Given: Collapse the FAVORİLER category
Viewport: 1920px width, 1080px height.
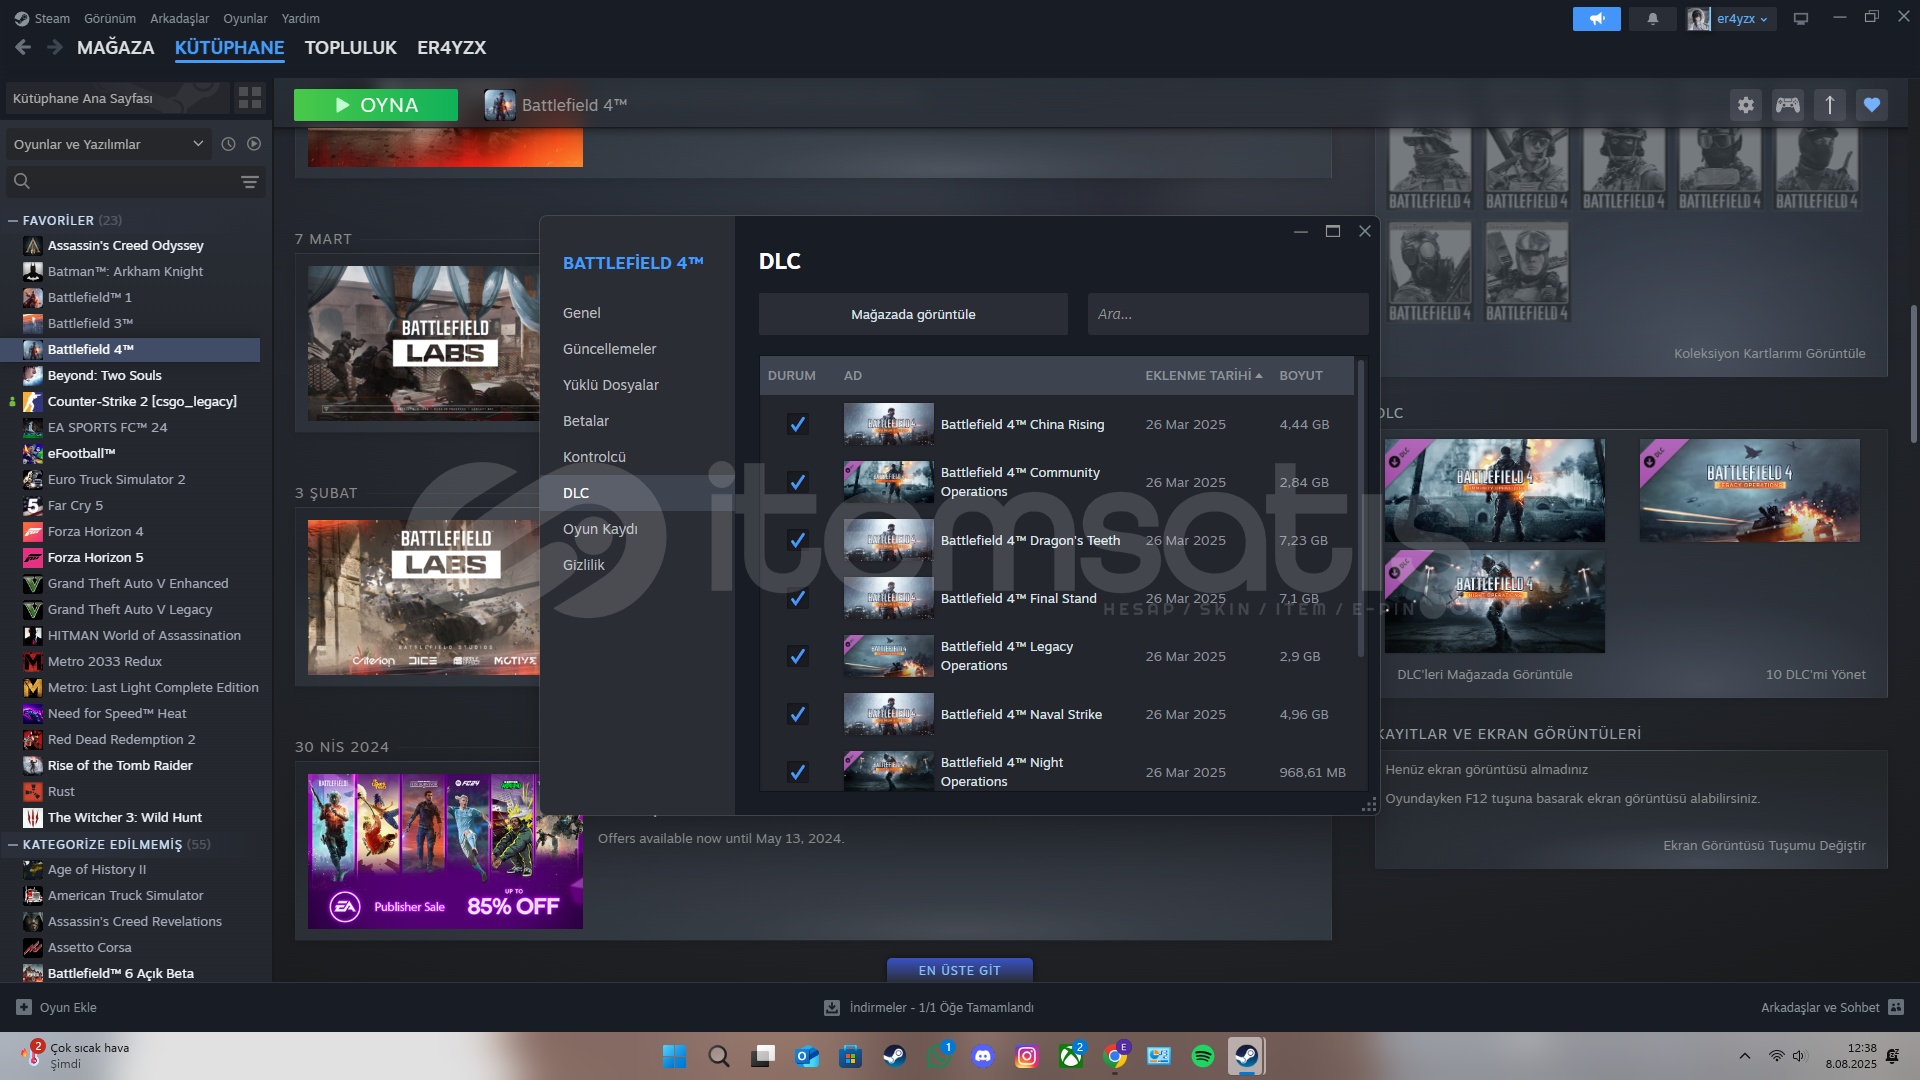Looking at the screenshot, I should point(13,220).
